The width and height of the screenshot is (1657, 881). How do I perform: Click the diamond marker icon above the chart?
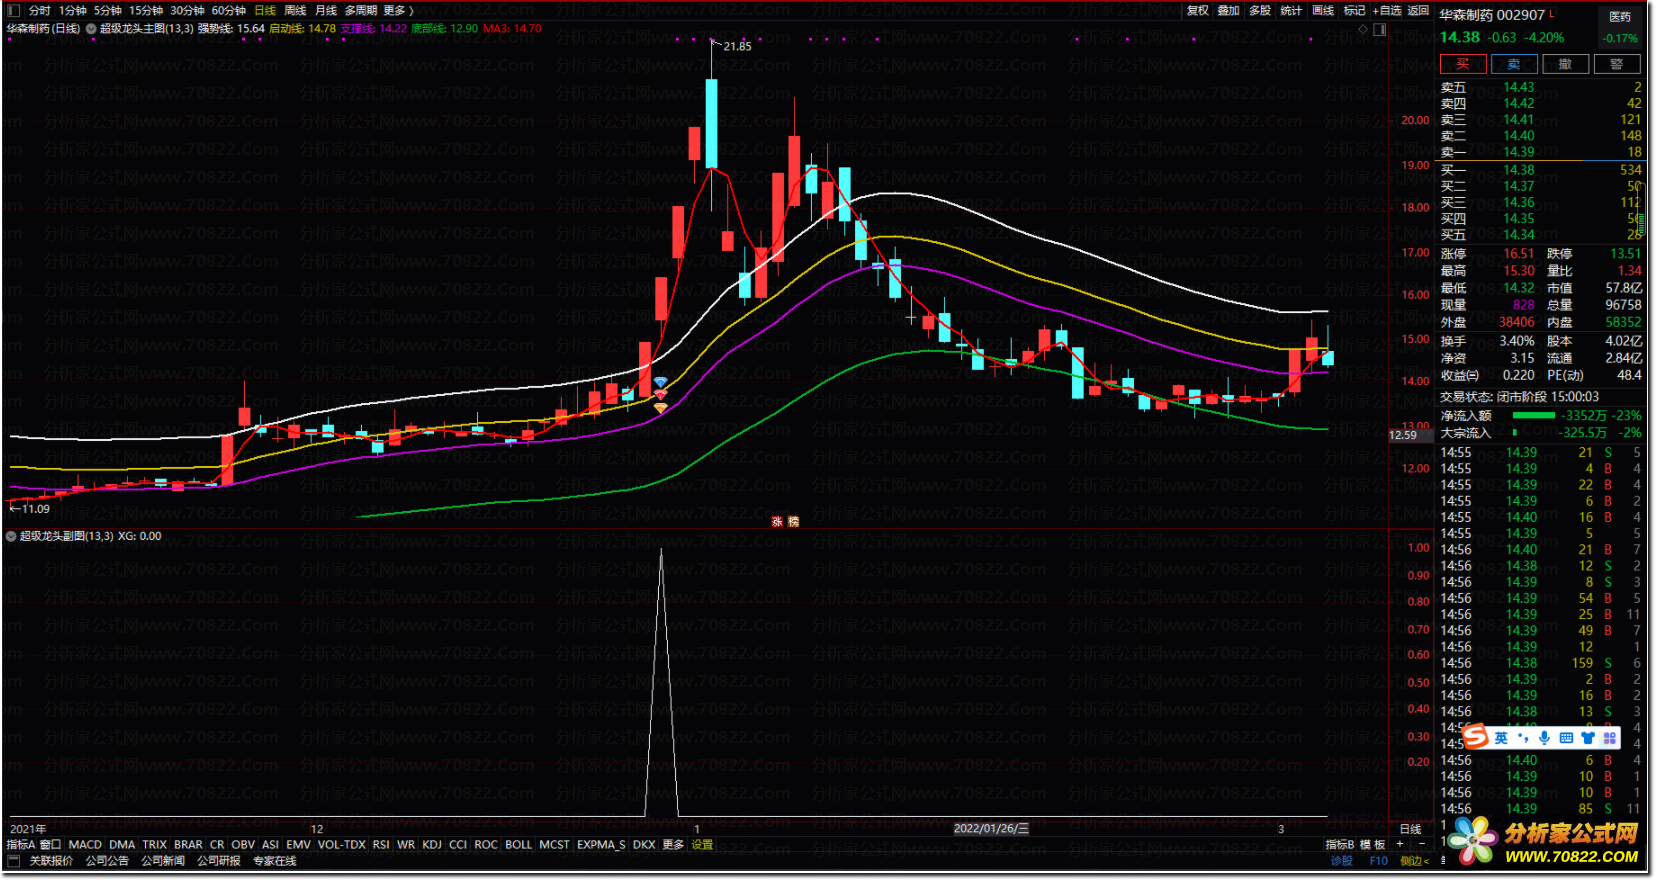click(1362, 29)
